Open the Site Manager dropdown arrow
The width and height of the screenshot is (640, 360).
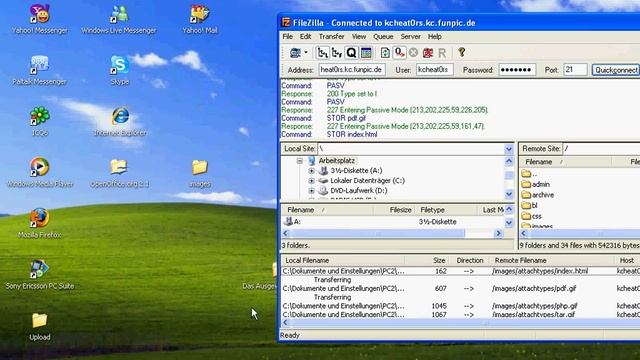tap(306, 53)
